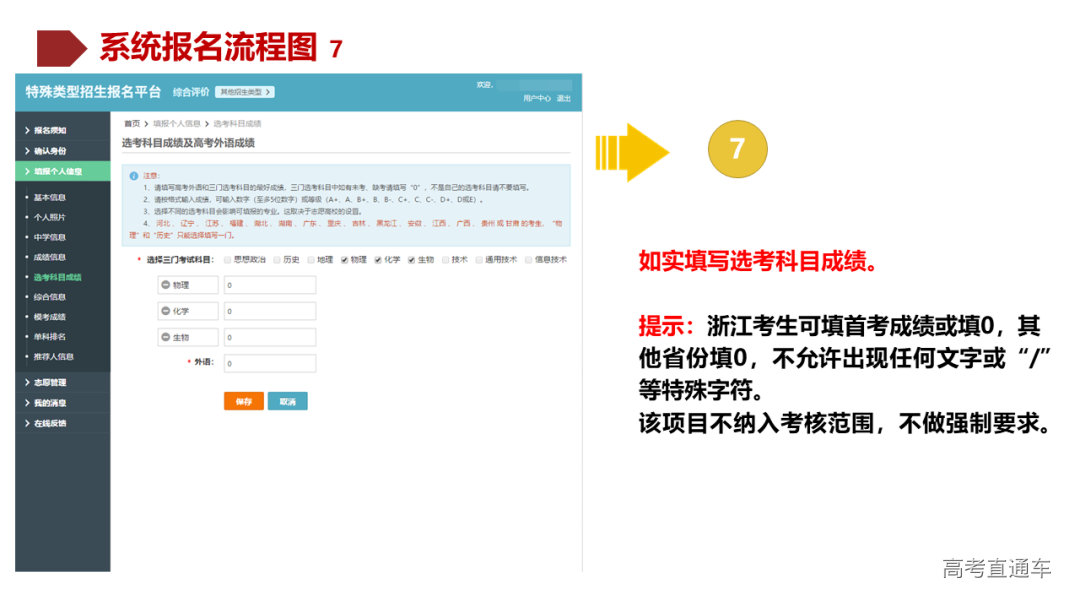
Task: Click the 外语 score input field
Action: pos(269,364)
